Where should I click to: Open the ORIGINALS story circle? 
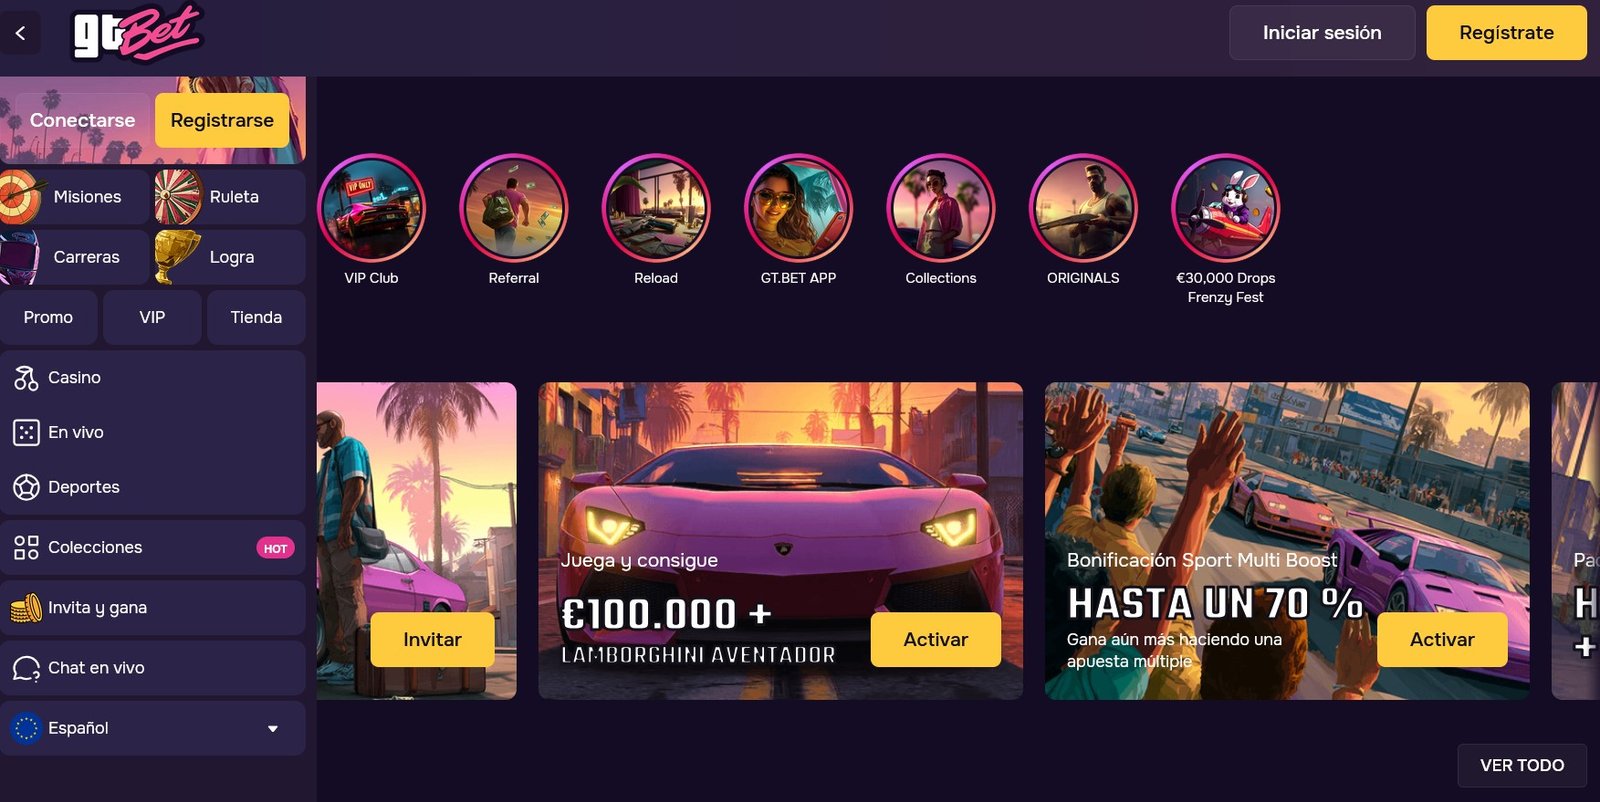[1083, 208]
